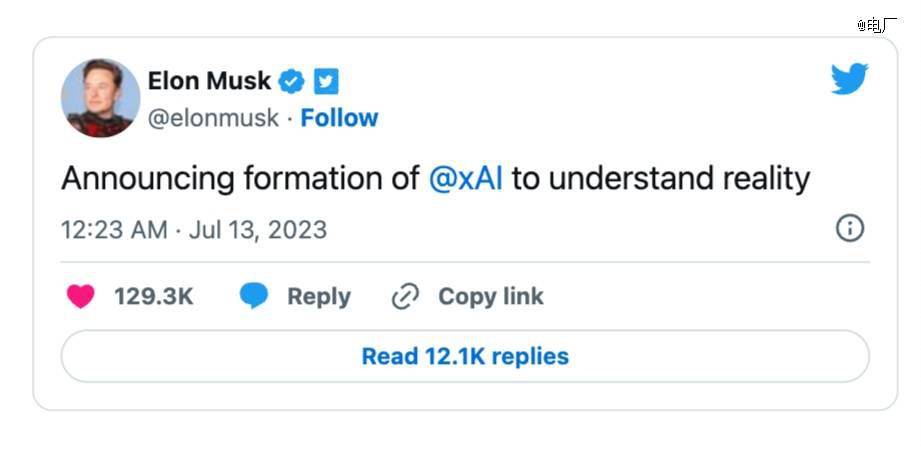Click the blue verified checkmark badge
Screen dimensions: 921x450
[x=291, y=81]
